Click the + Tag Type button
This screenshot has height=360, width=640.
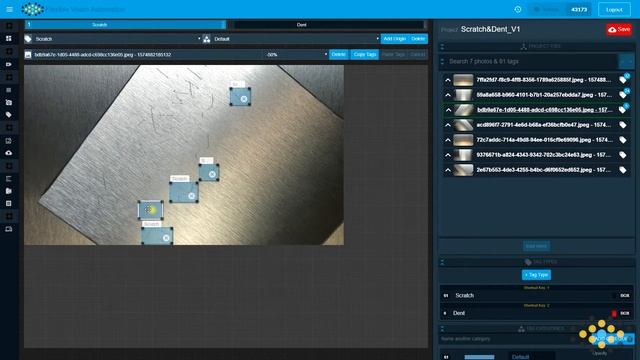point(536,275)
